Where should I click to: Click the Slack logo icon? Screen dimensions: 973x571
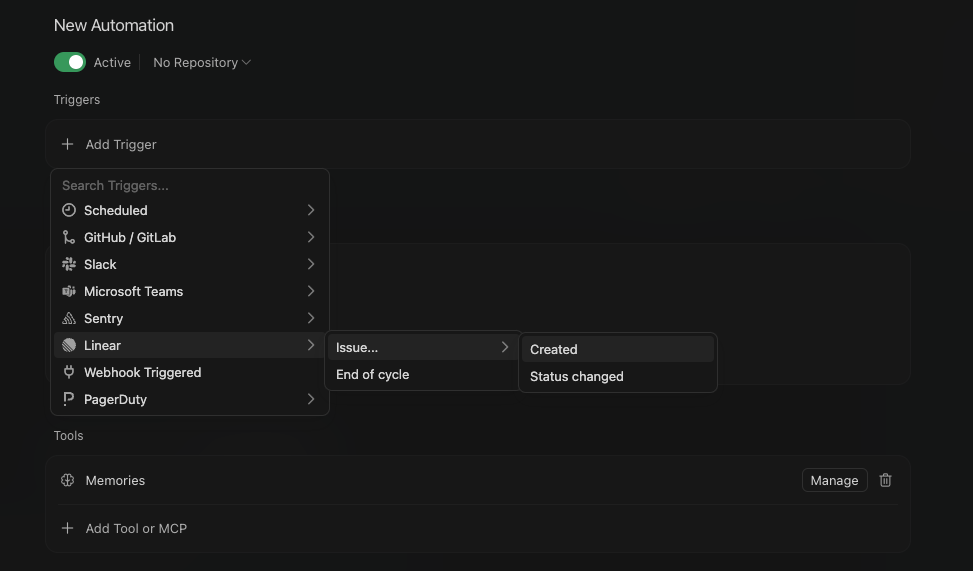click(69, 264)
